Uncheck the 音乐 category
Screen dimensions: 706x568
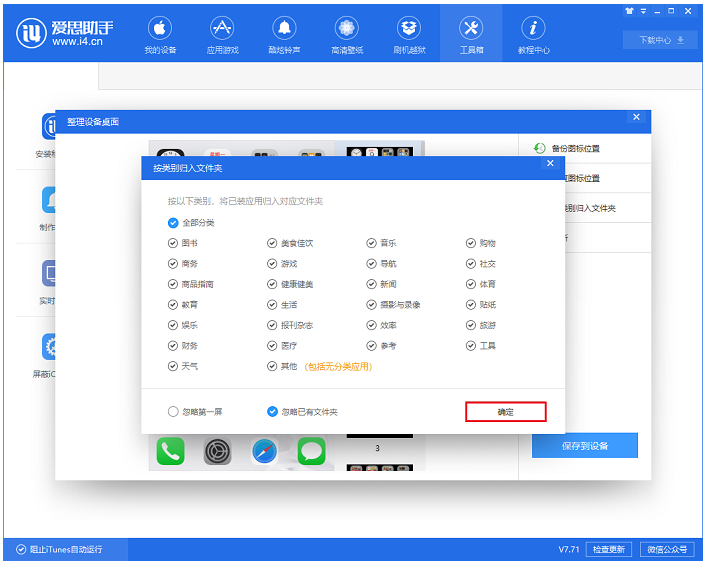click(371, 243)
